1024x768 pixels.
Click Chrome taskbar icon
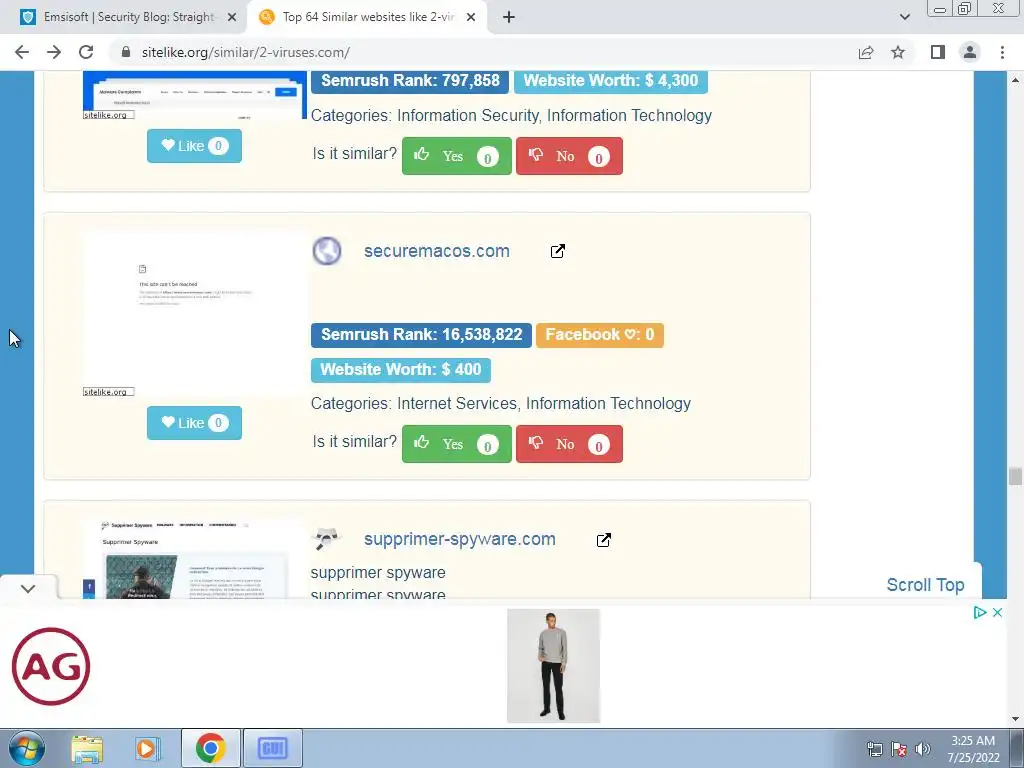click(x=210, y=748)
